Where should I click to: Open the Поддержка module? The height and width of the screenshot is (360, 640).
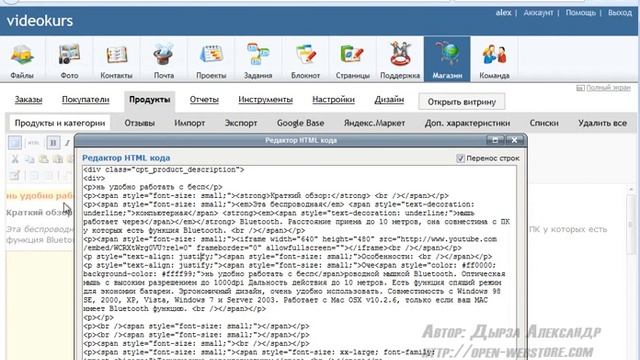point(400,59)
